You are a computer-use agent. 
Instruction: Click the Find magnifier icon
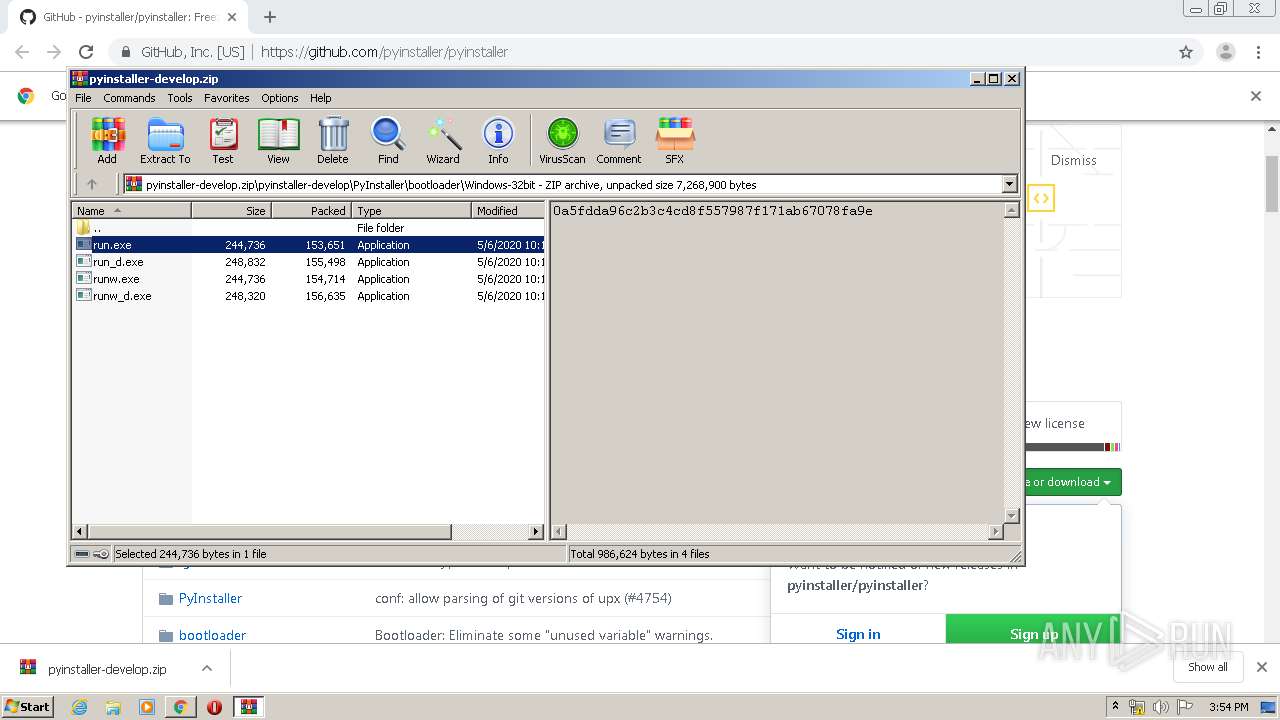tap(388, 140)
